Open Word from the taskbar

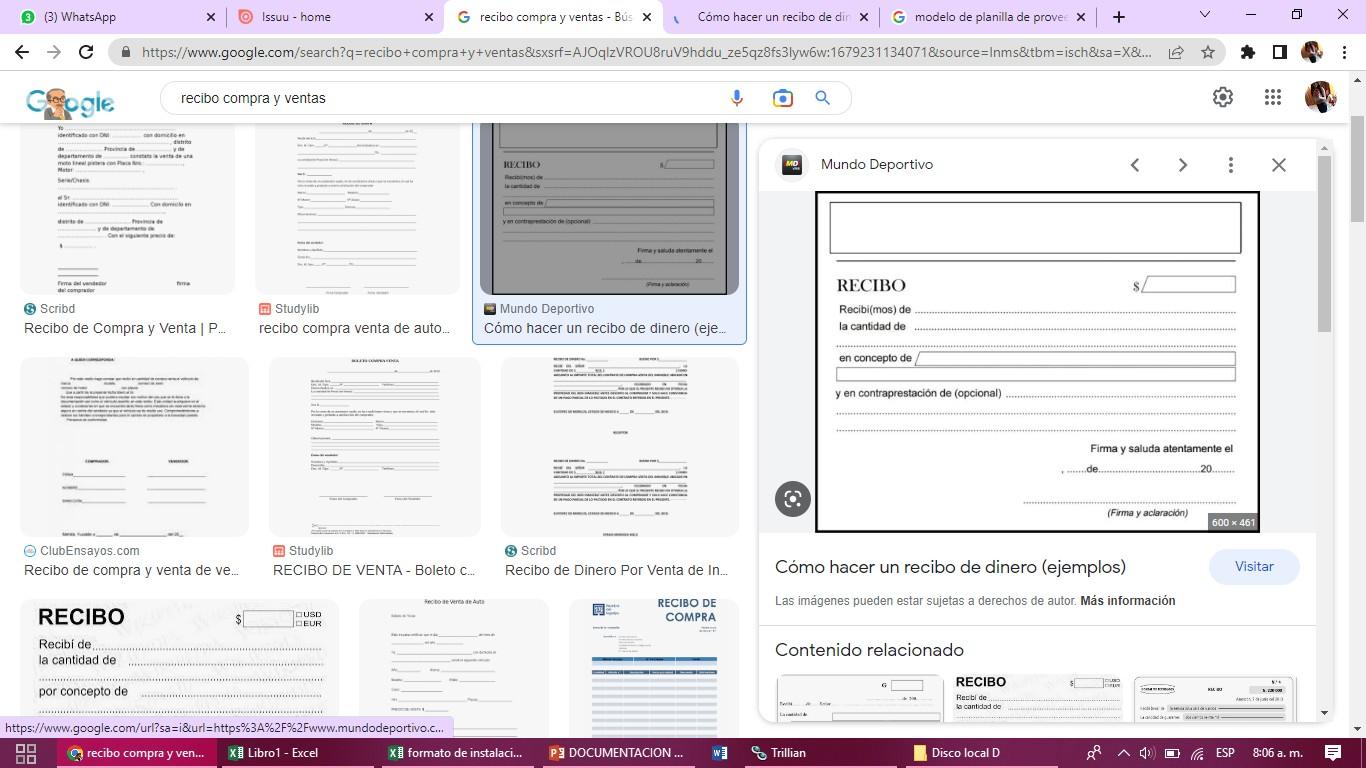coord(720,753)
